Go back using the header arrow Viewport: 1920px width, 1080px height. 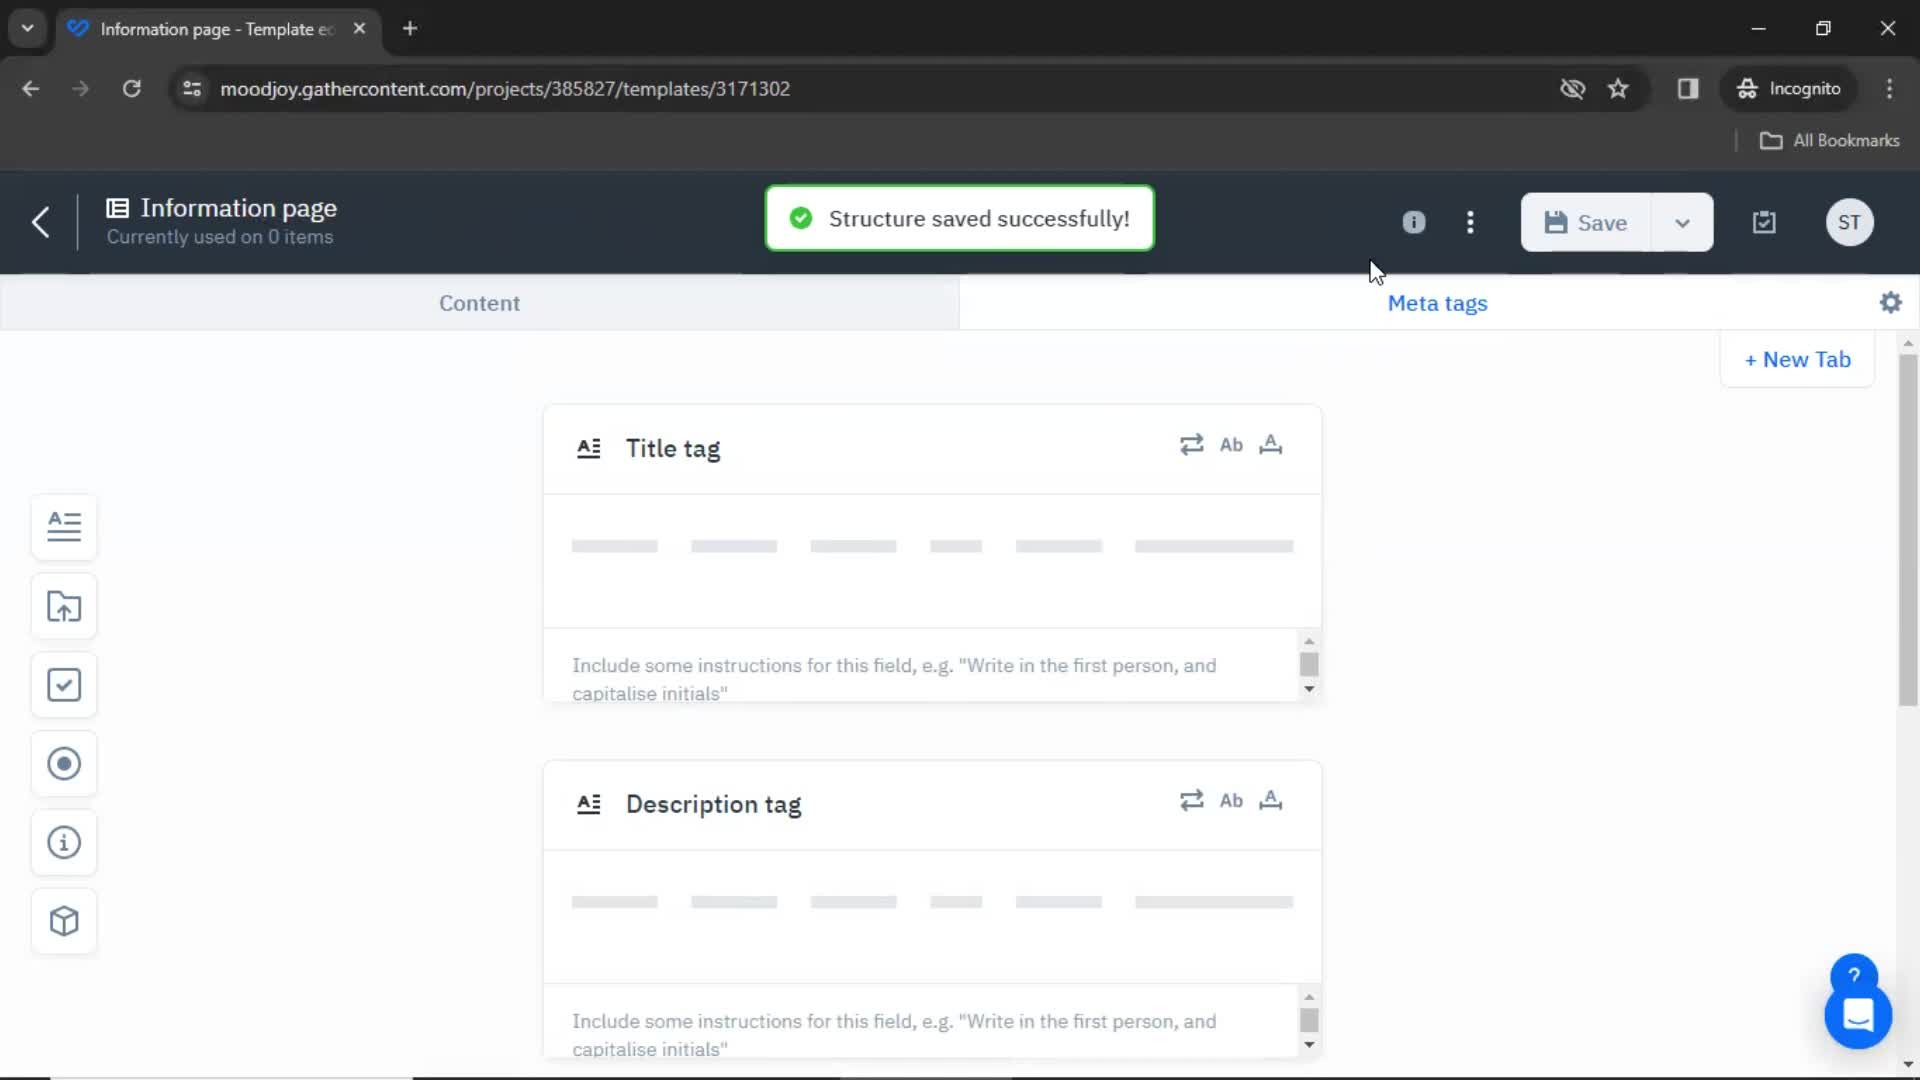point(40,222)
